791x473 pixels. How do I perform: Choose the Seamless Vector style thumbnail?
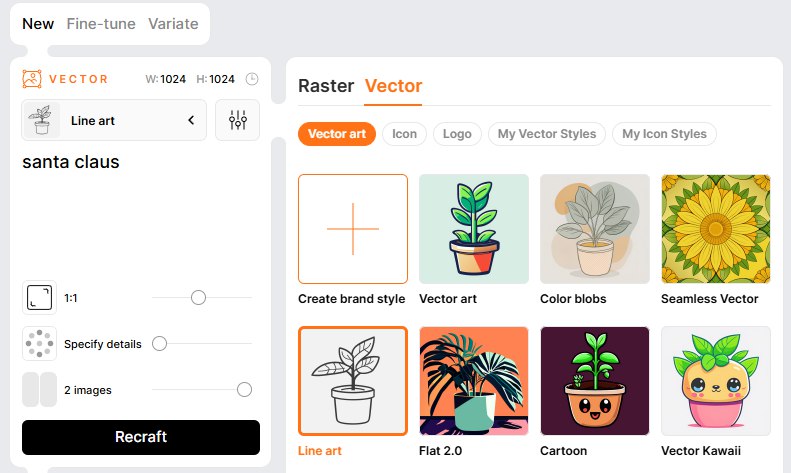(x=716, y=229)
